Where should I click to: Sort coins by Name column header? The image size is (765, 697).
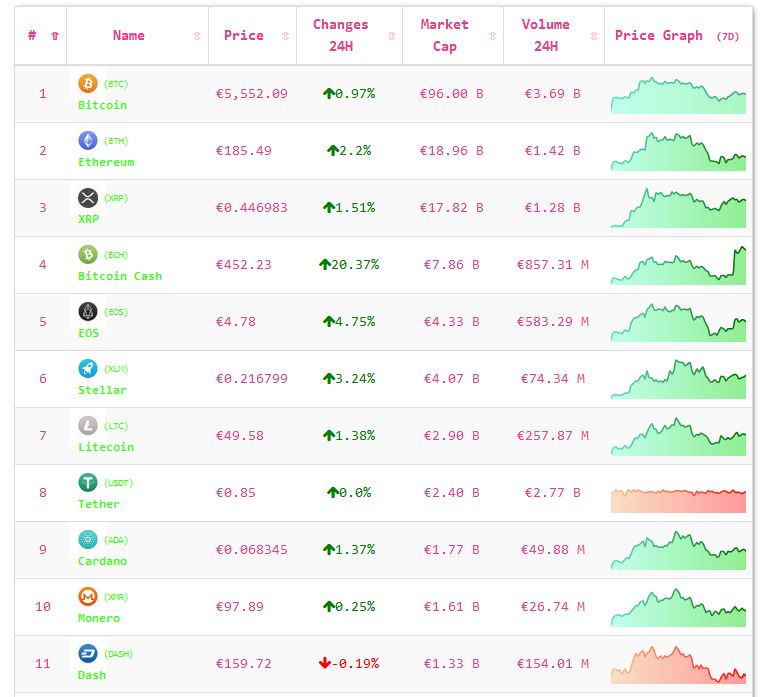tap(128, 35)
